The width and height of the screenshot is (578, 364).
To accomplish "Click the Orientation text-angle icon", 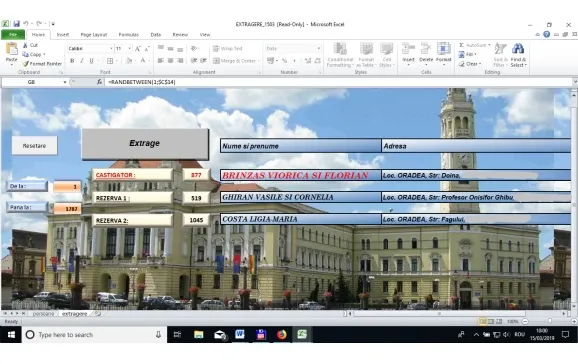I will (x=194, y=48).
